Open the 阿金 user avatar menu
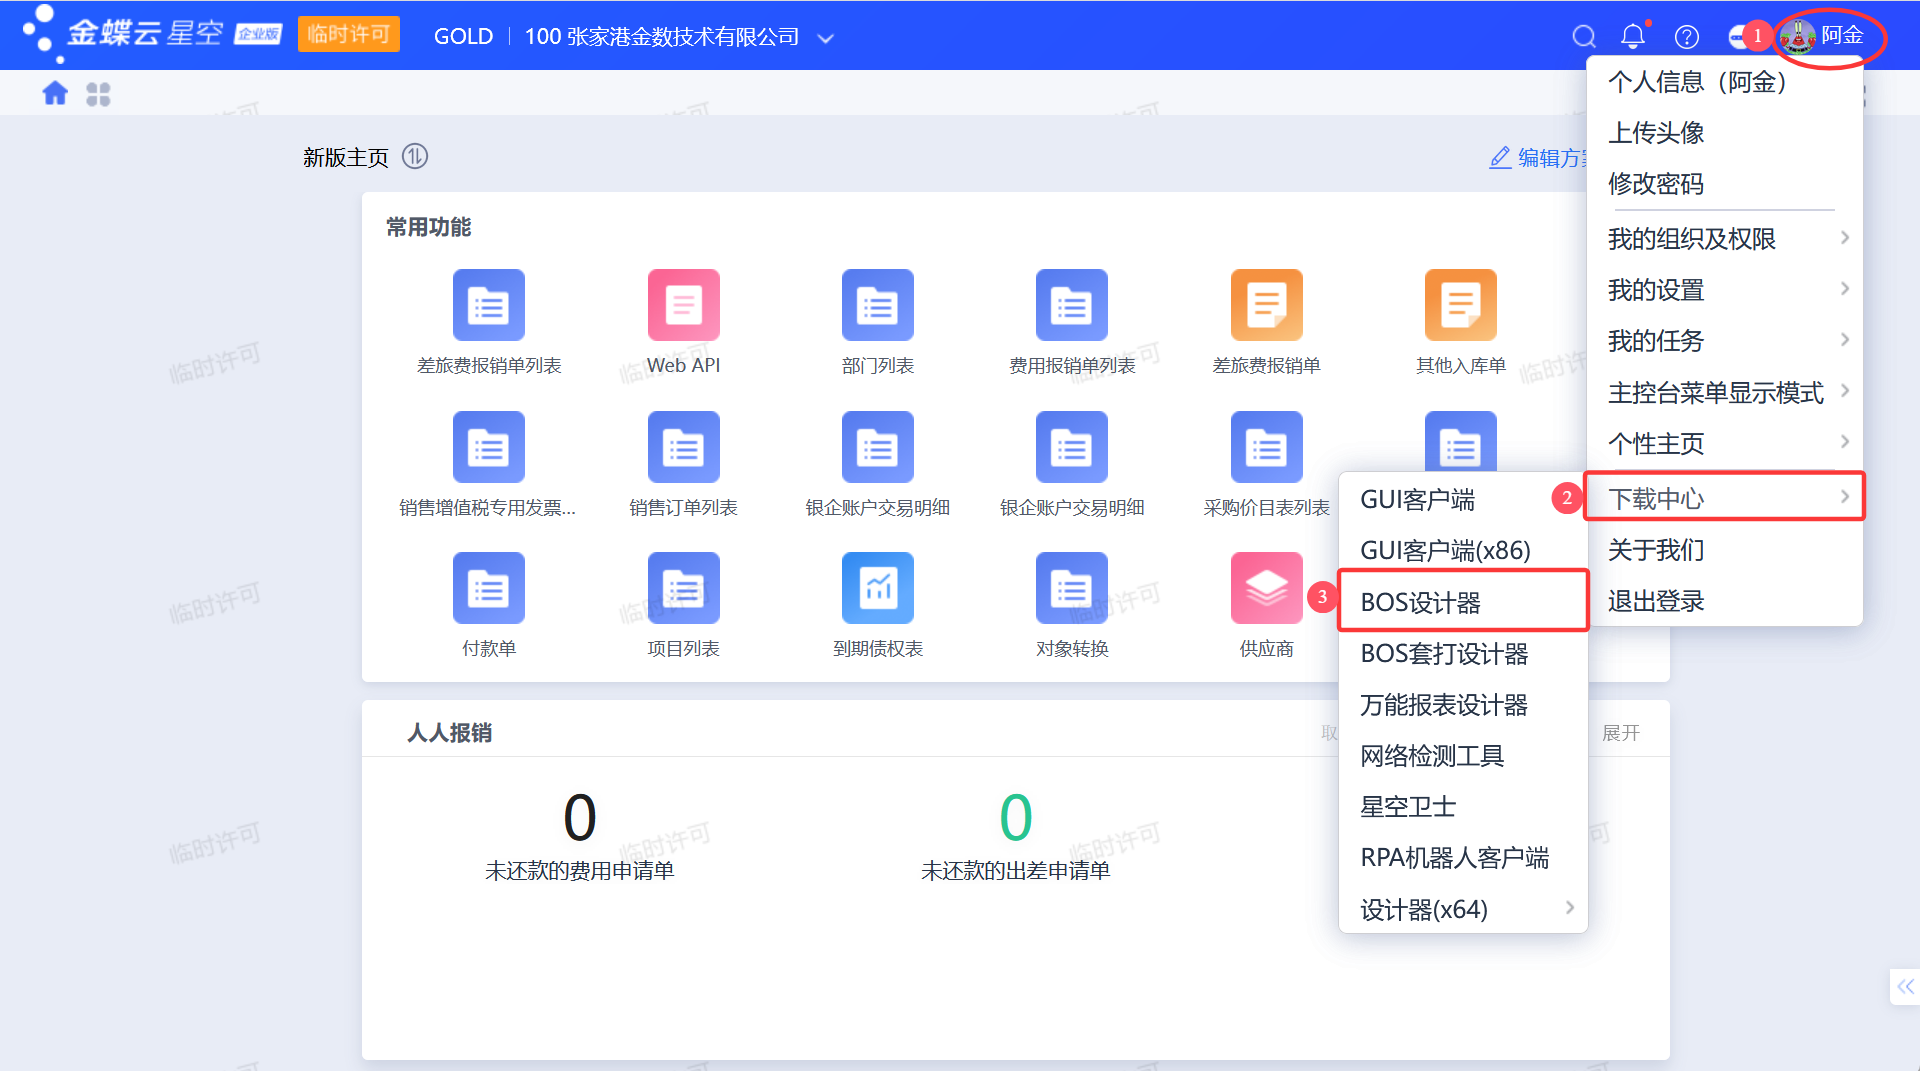Screen dimensions: 1920x1071 pyautogui.click(x=1822, y=36)
